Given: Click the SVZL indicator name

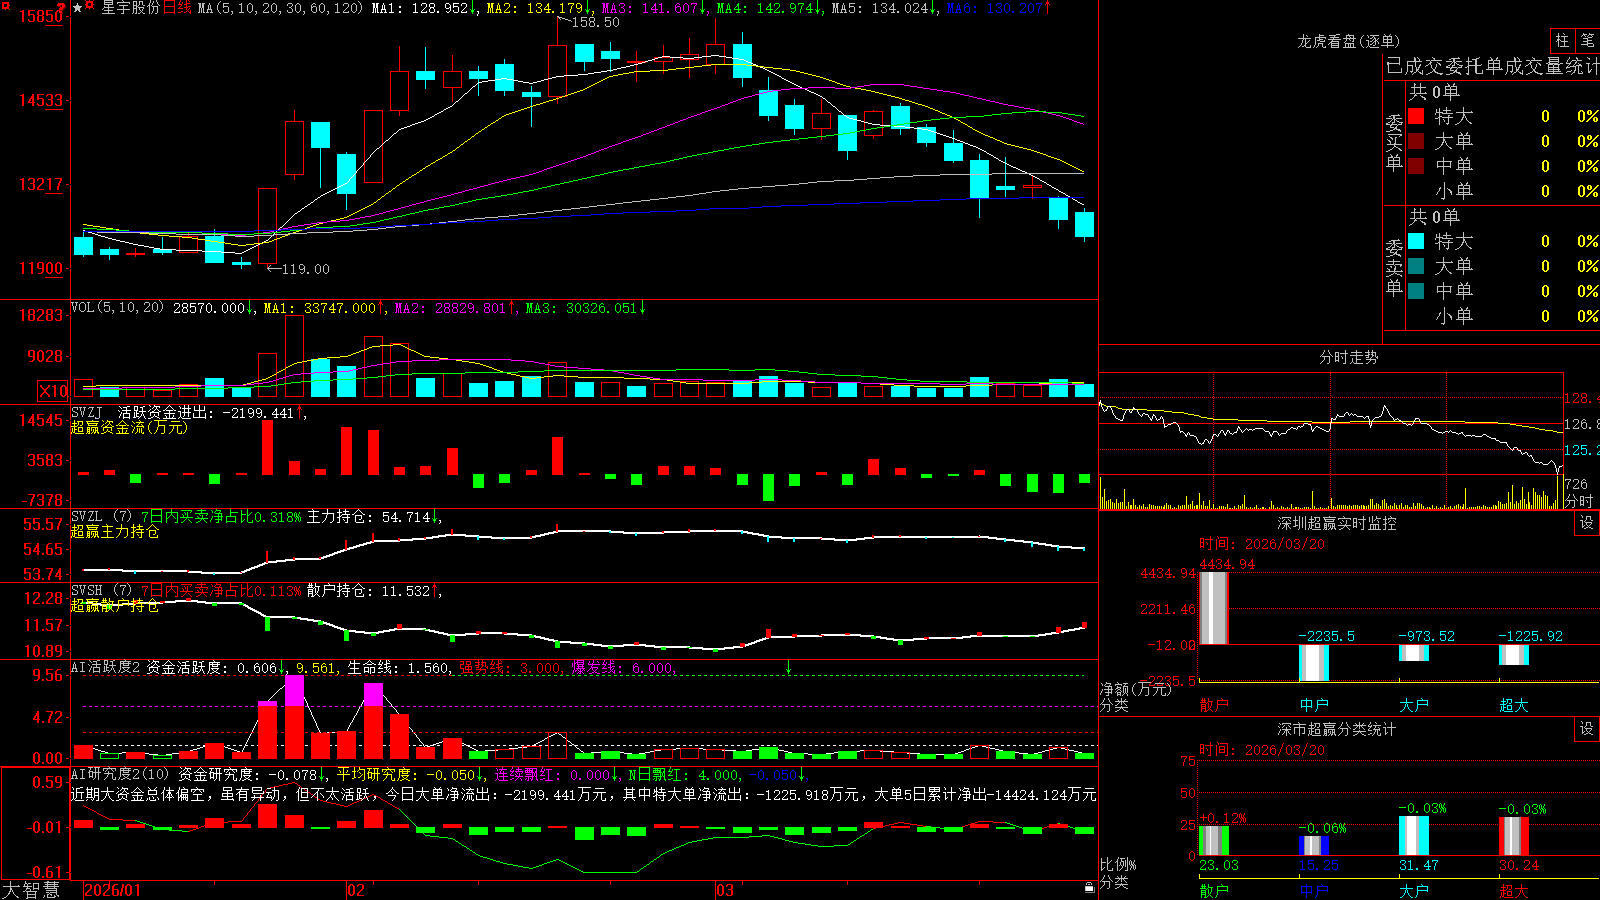Looking at the screenshot, I should tap(86, 516).
